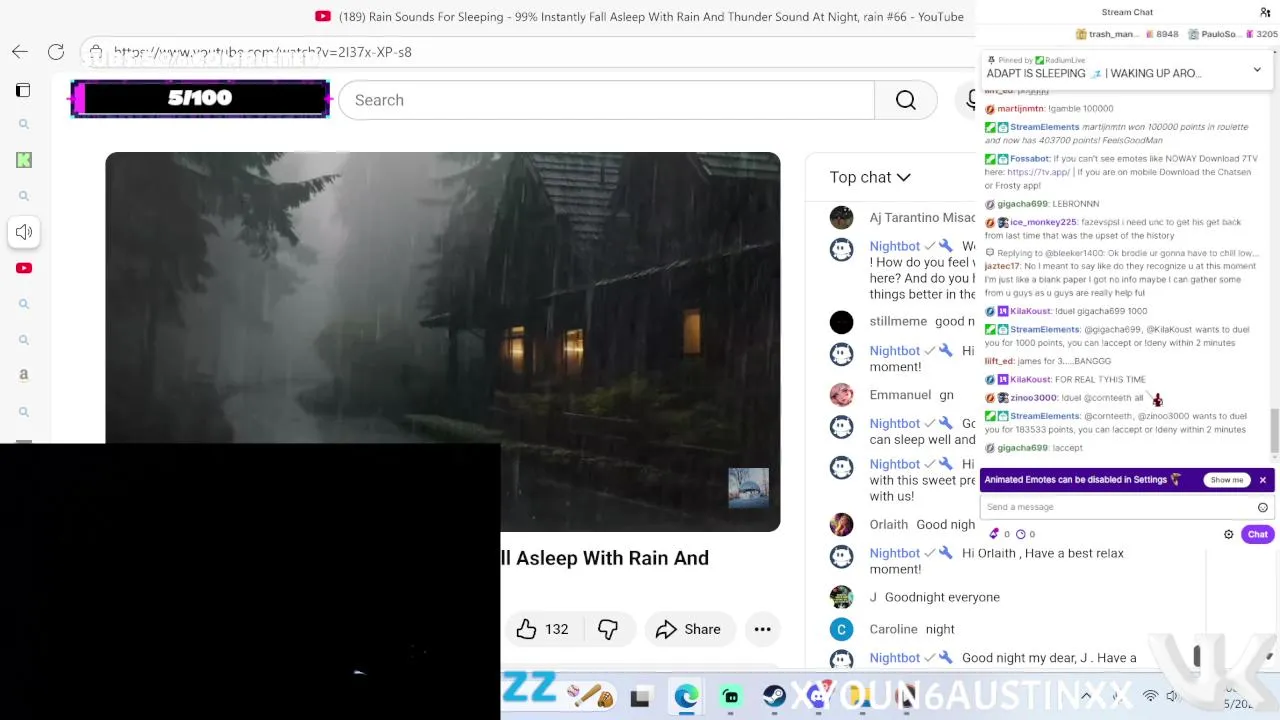Reload the YouTube page

point(56,52)
